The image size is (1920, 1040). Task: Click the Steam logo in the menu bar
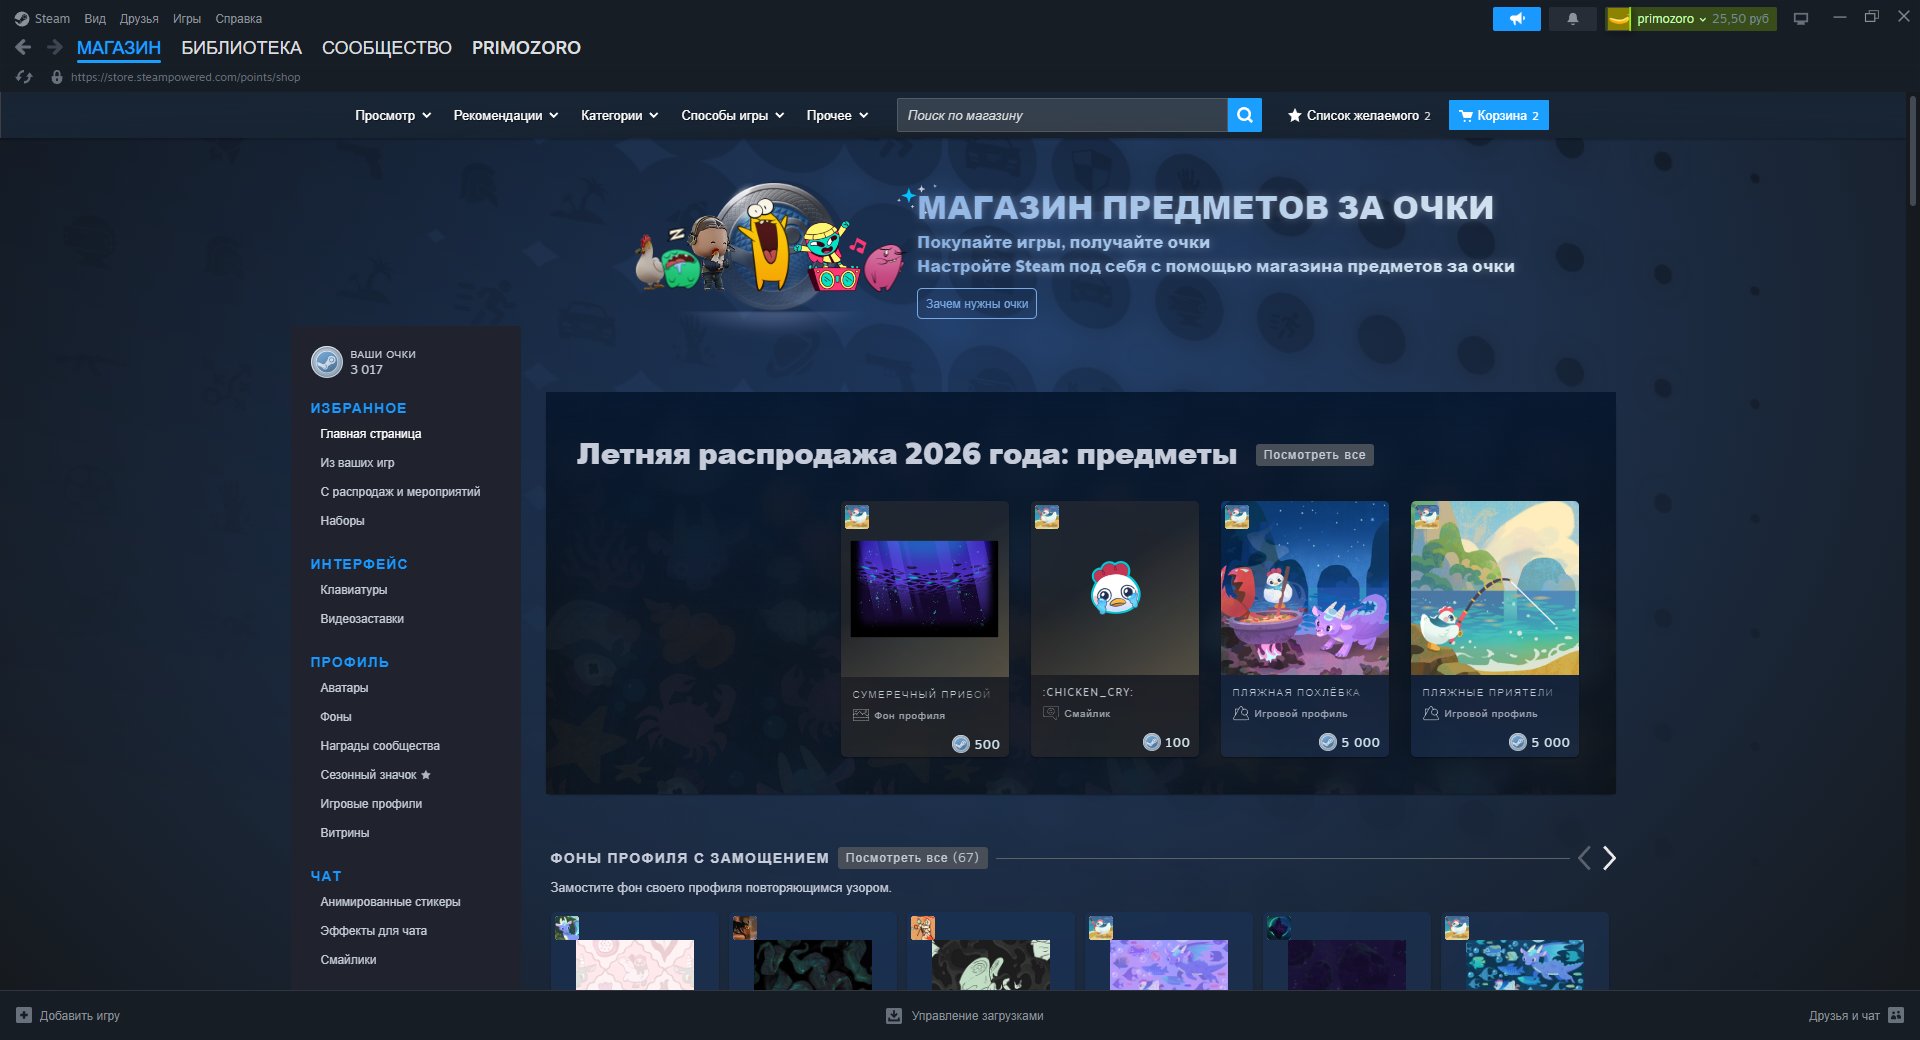pyautogui.click(x=22, y=18)
